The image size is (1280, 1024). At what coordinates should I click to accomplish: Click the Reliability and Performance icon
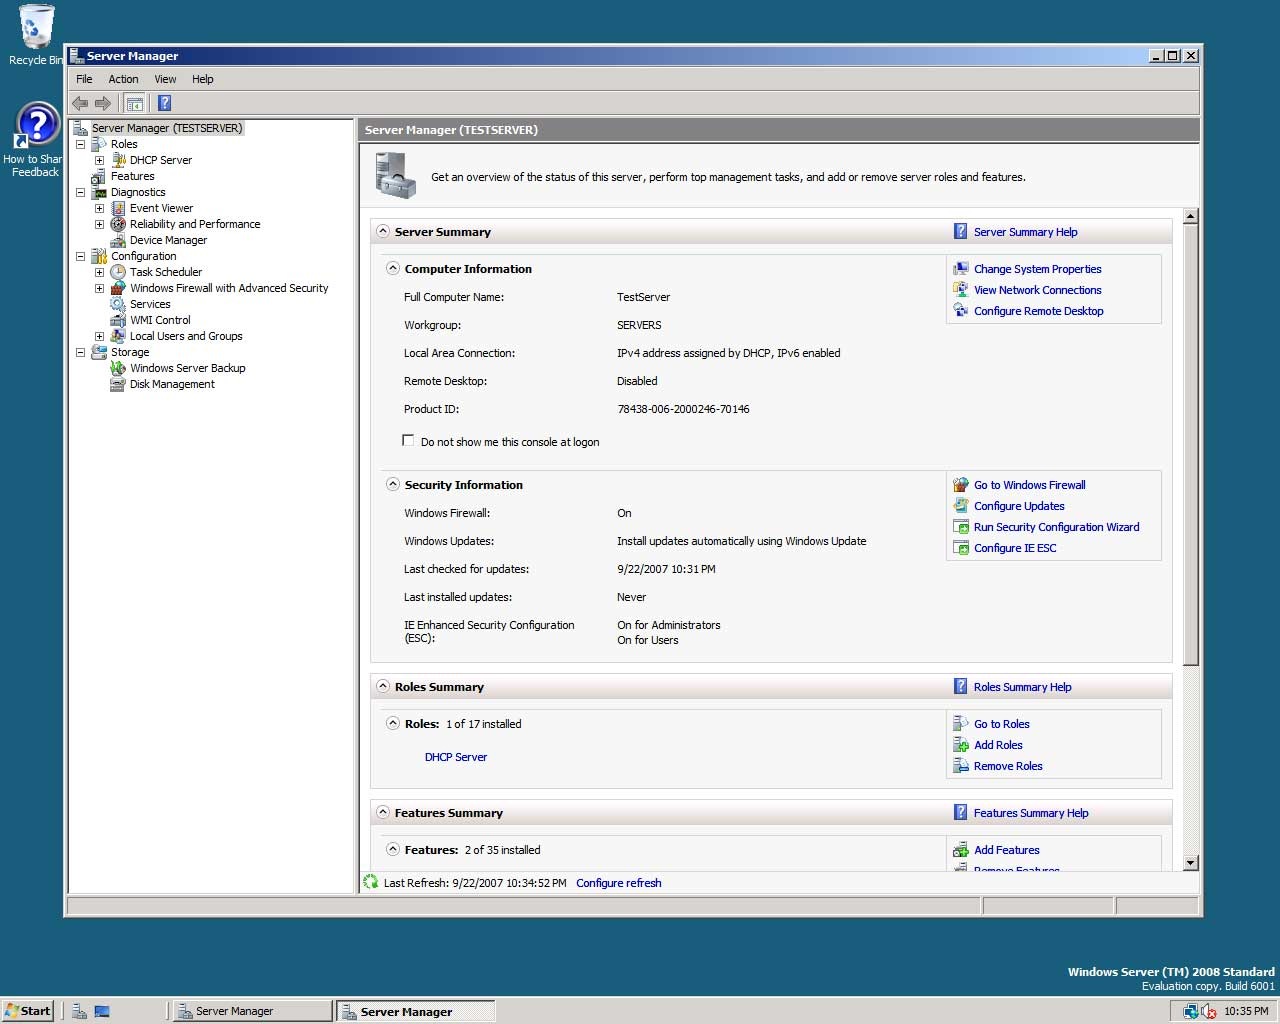(x=118, y=224)
